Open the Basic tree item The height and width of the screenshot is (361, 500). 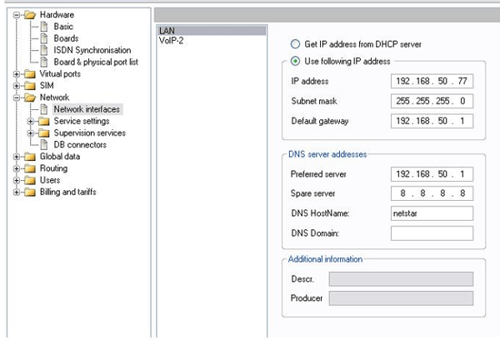[63, 27]
